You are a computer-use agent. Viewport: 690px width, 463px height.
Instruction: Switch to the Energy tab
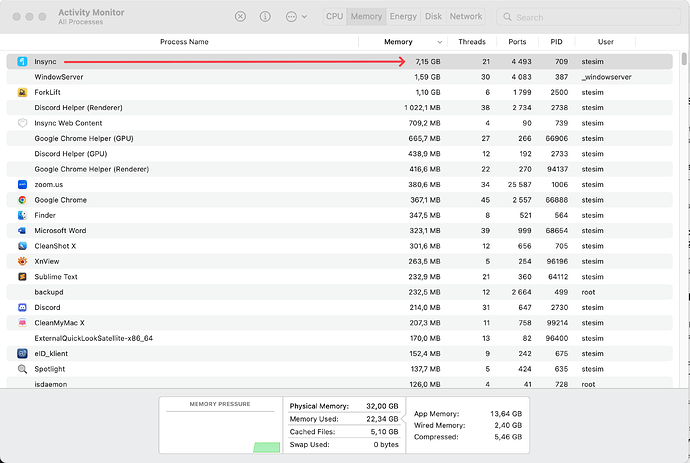[x=403, y=17]
